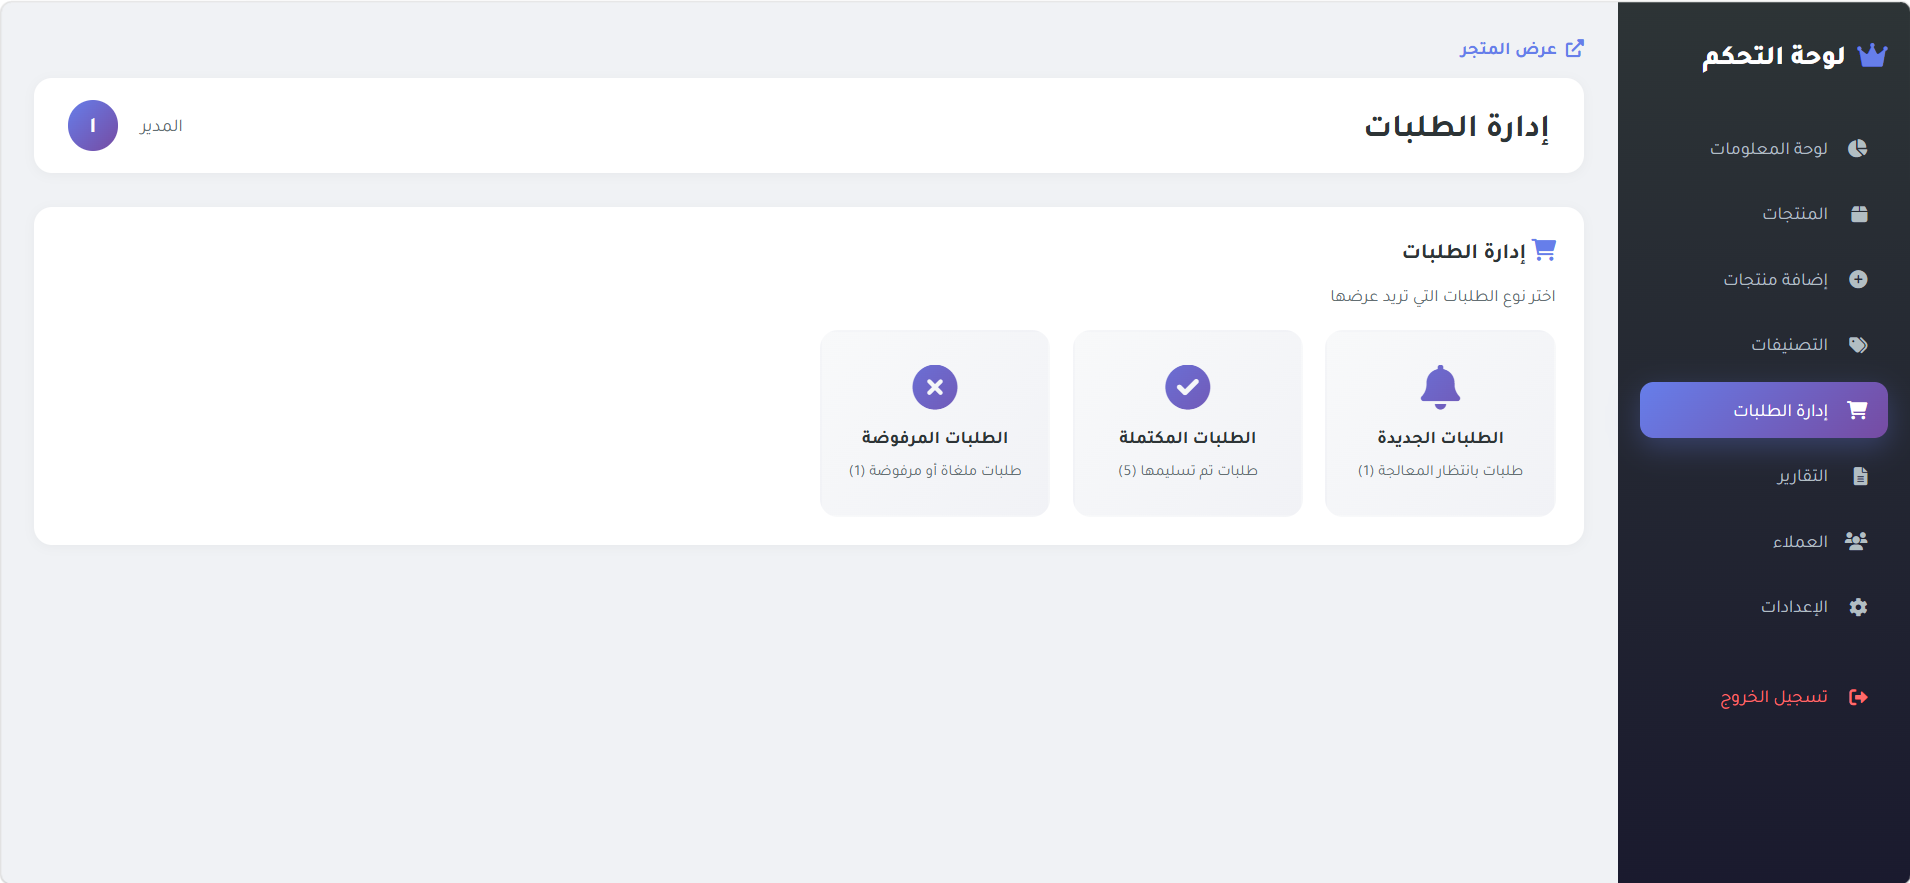Click the reports document icon
The height and width of the screenshot is (883, 1910).
1860,476
